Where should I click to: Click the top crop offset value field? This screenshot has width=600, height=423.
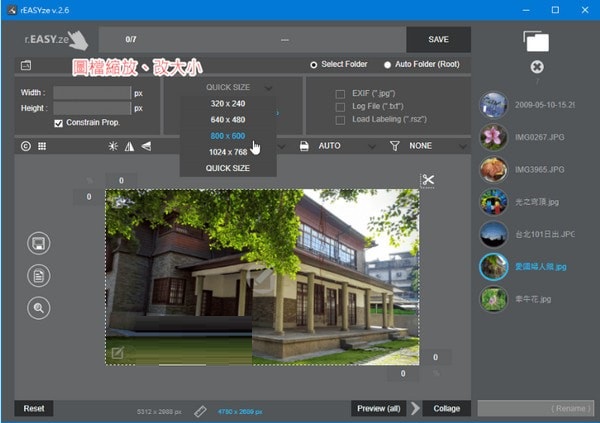(x=121, y=180)
